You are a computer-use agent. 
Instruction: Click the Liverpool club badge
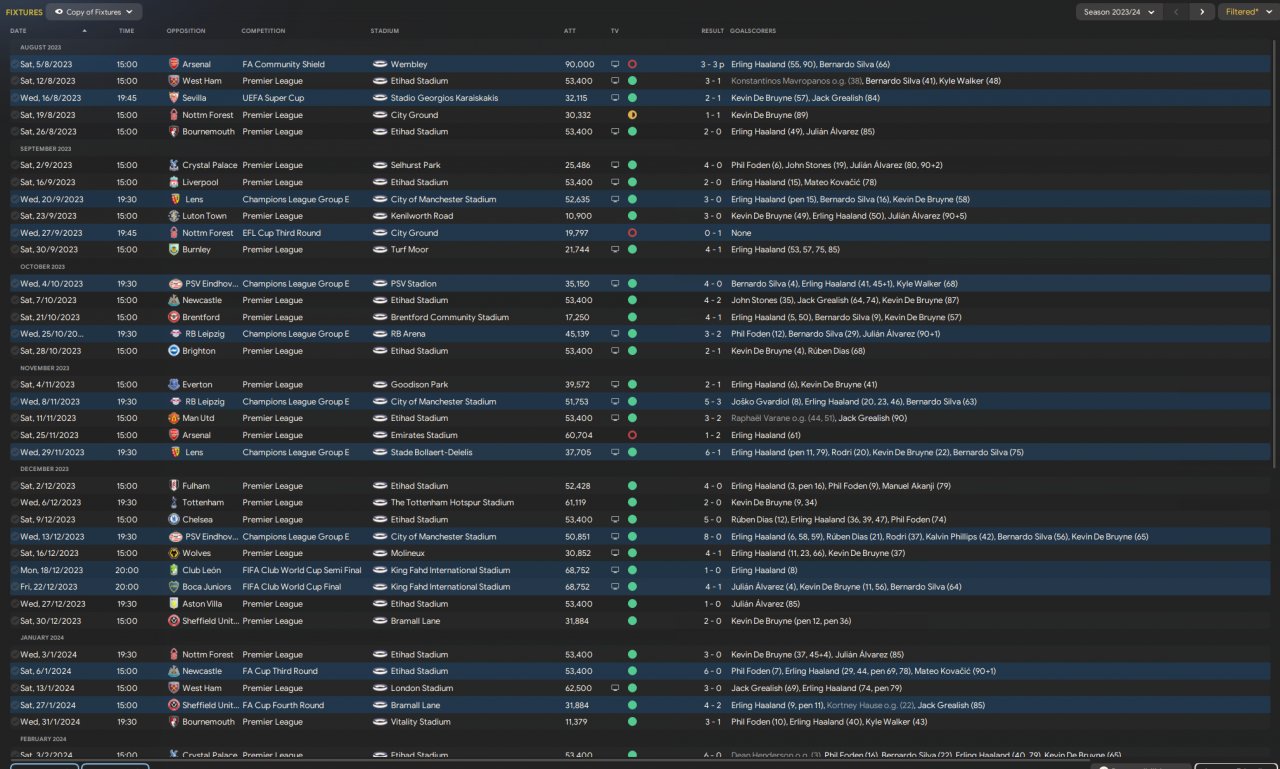[x=175, y=182]
